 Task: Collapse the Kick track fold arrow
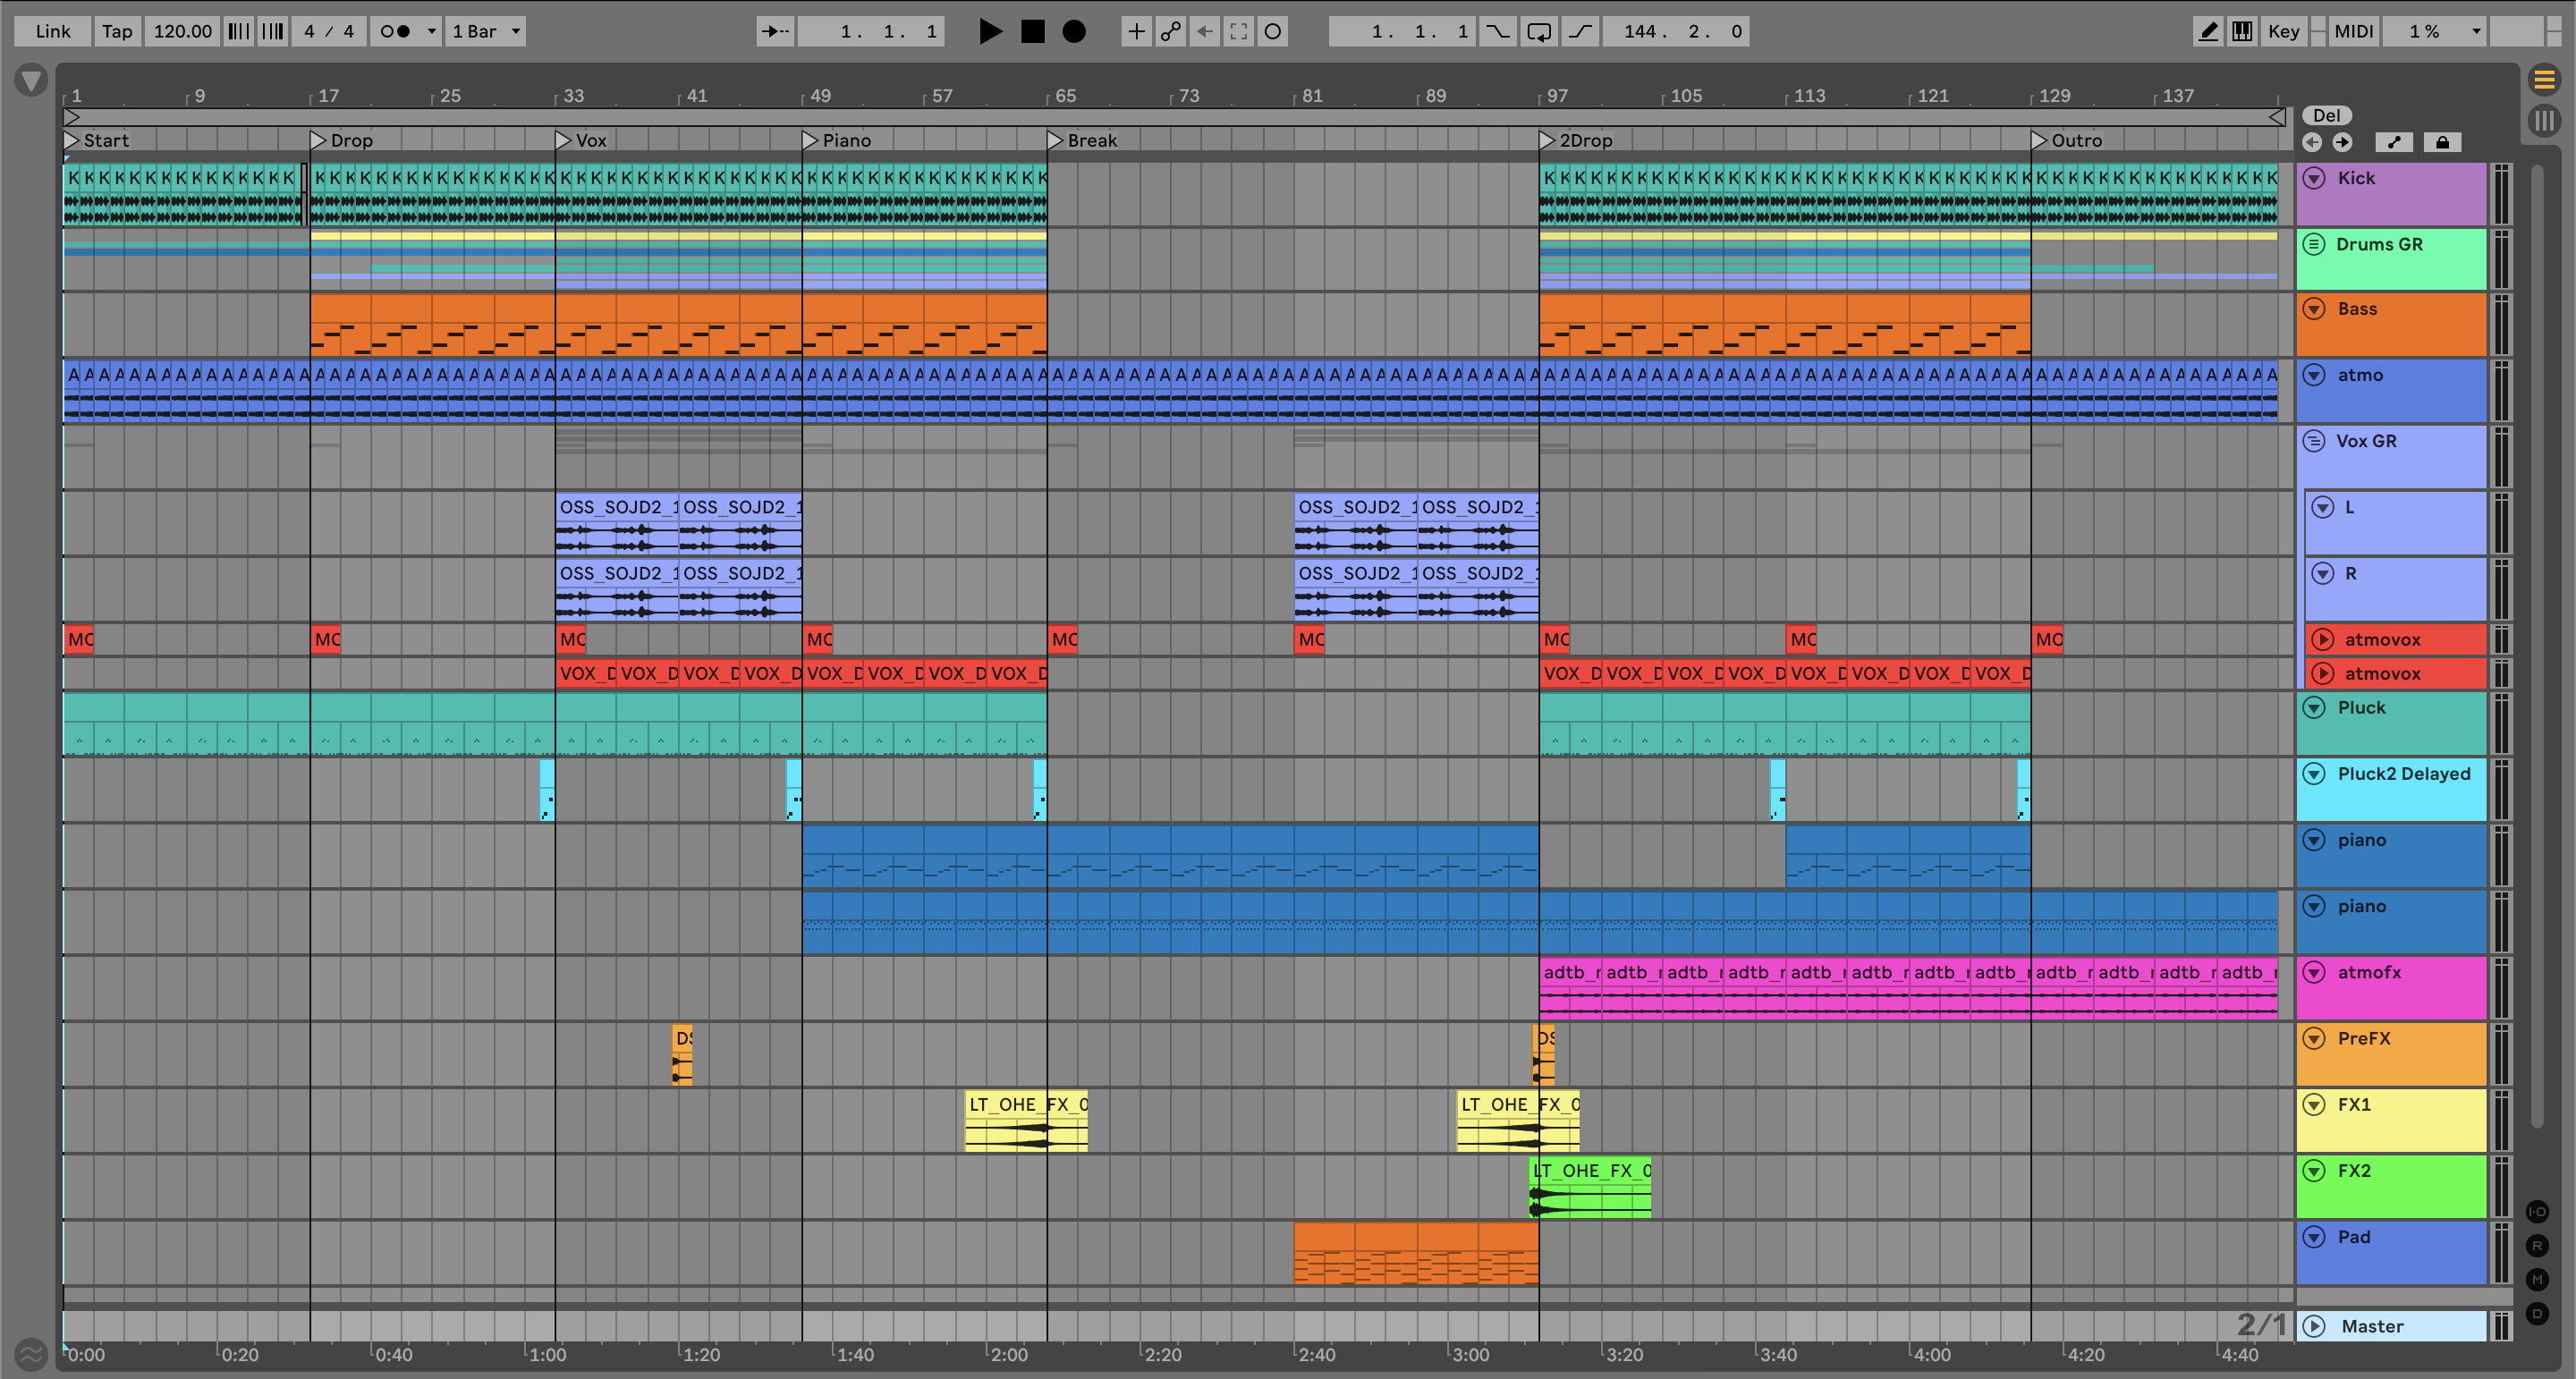(2314, 178)
